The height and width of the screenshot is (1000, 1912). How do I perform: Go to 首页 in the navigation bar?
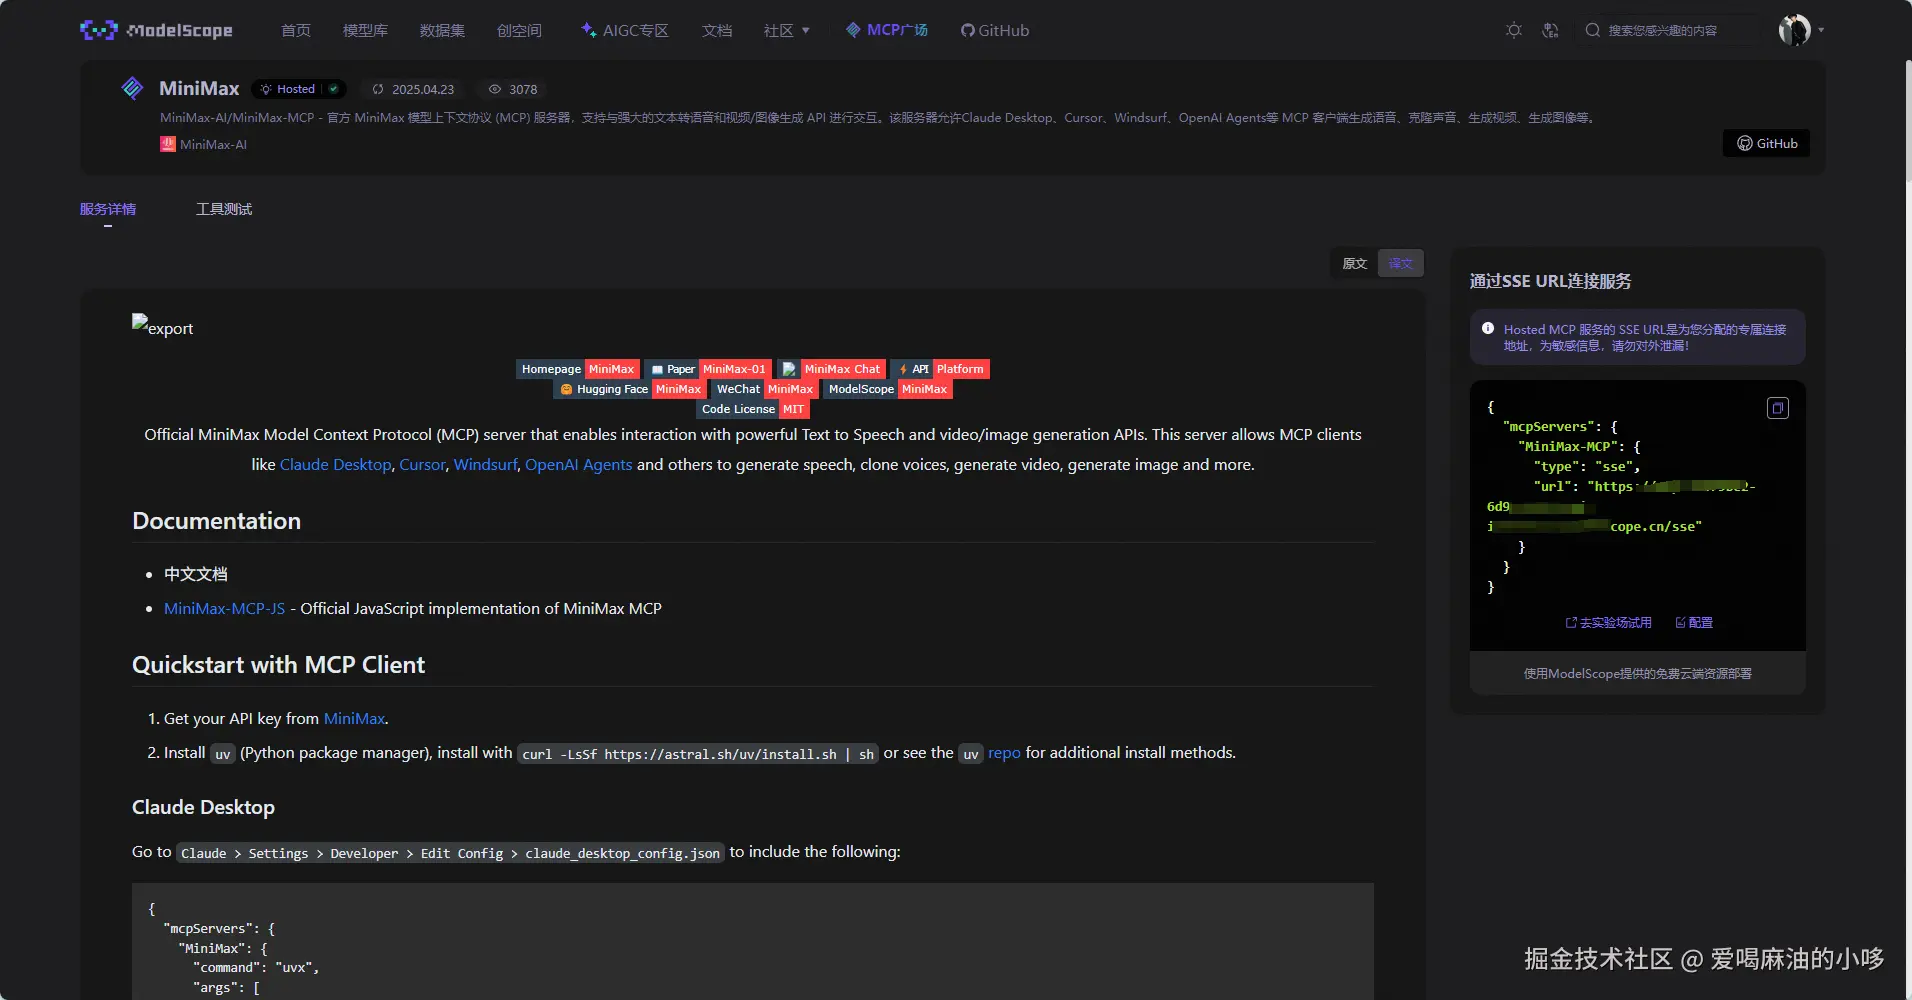(296, 30)
